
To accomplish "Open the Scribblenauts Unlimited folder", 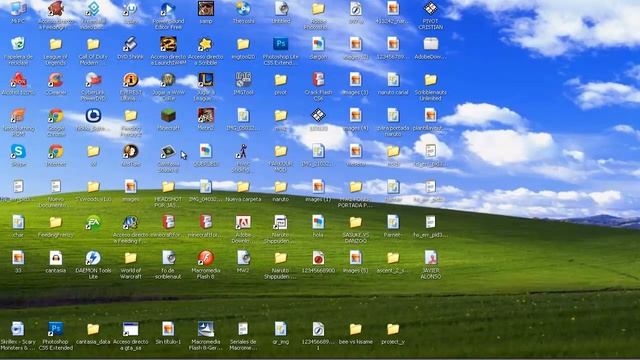I will point(431,80).
